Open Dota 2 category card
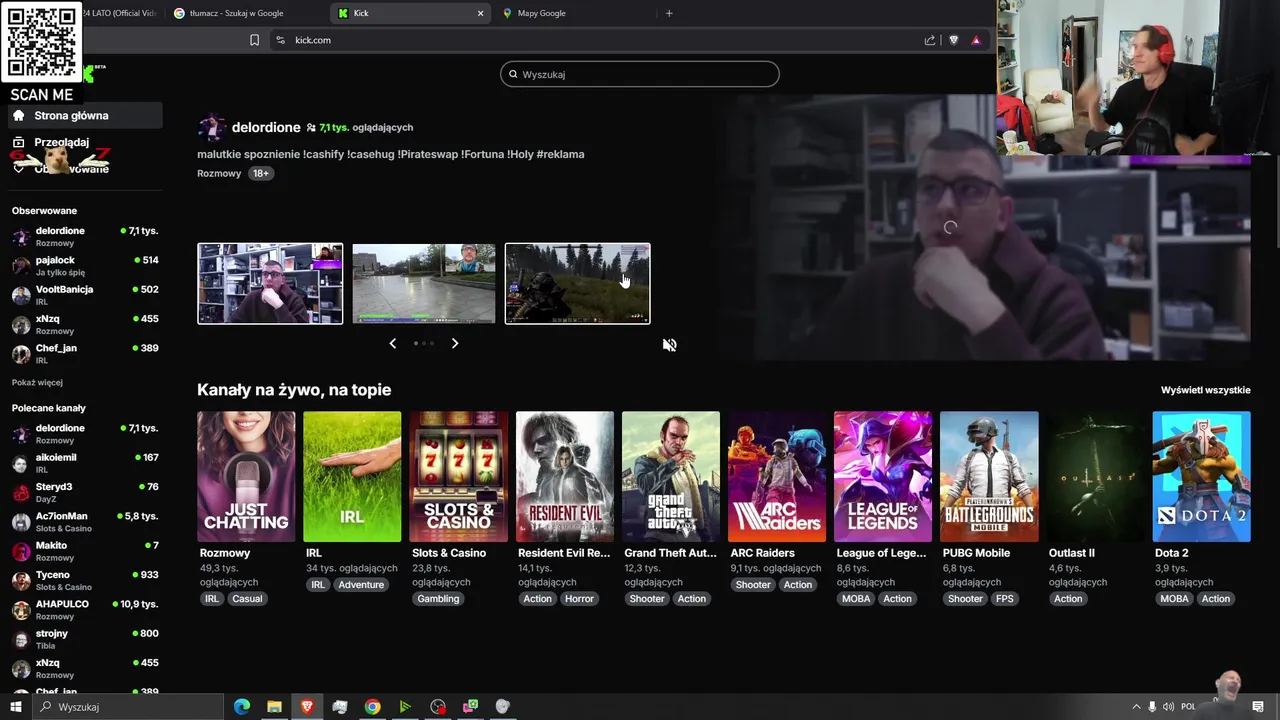This screenshot has height=720, width=1280. click(1201, 477)
